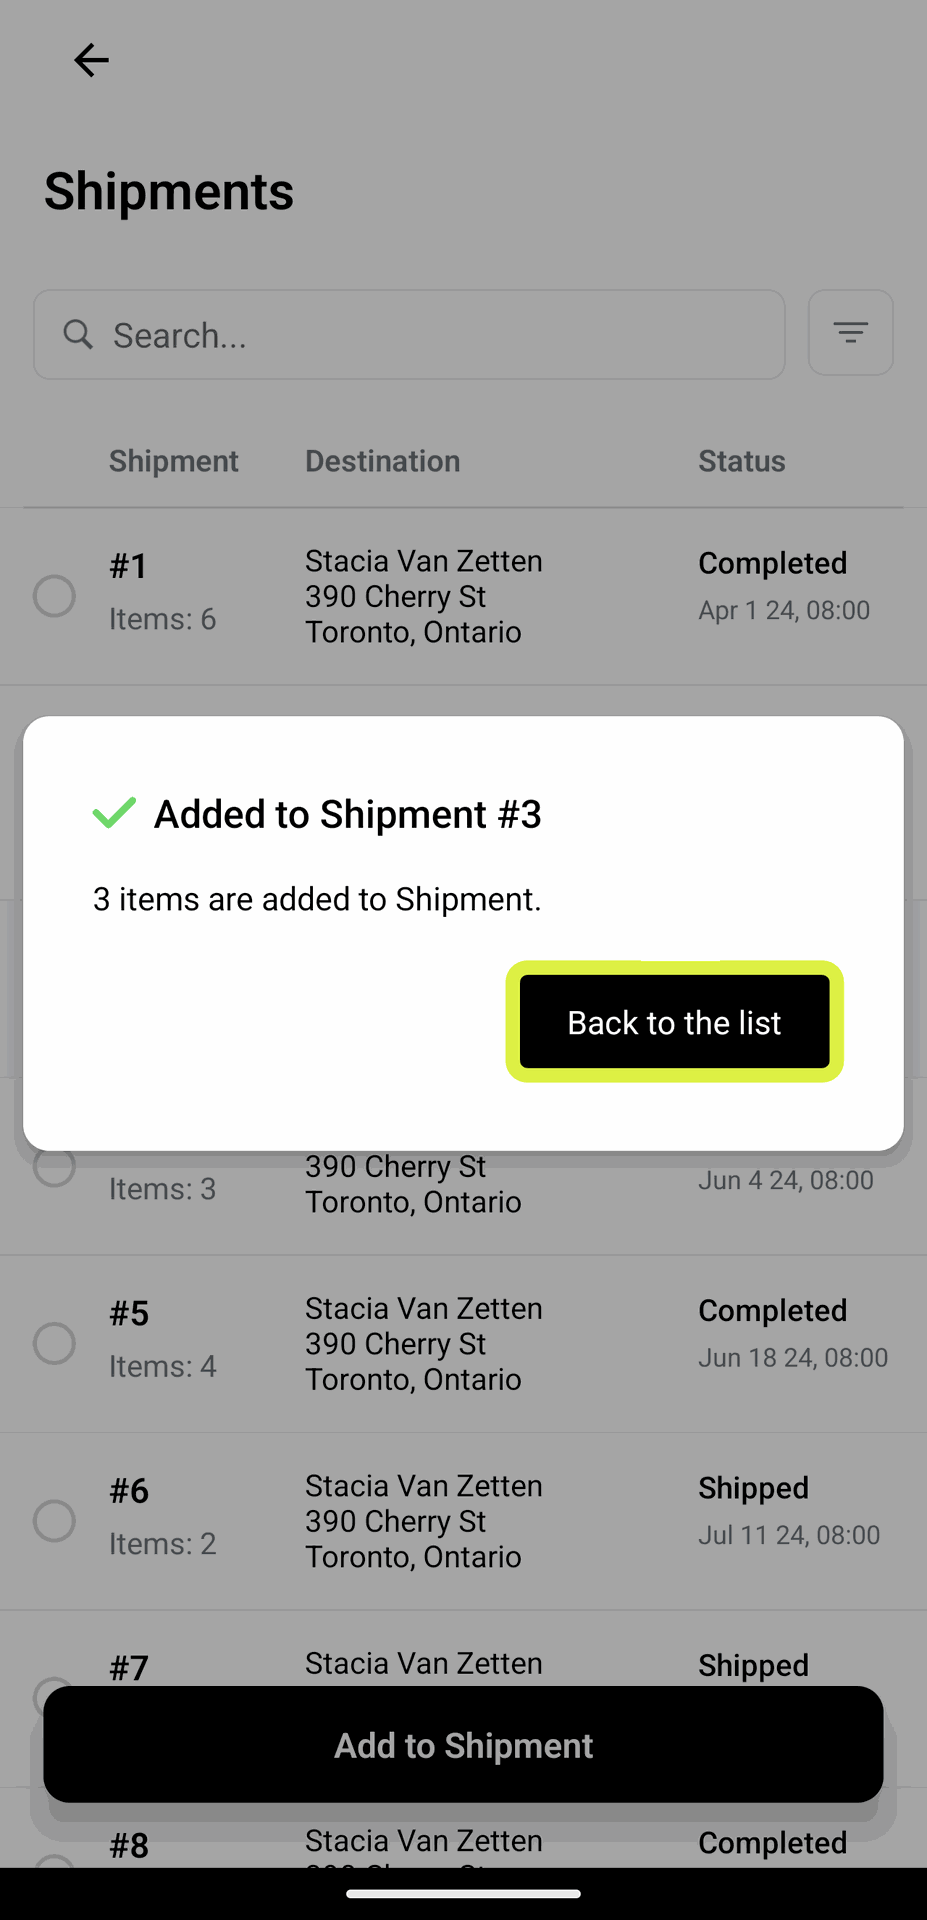Image resolution: width=927 pixels, height=1920 pixels.
Task: Tap shipment #1 Completed status
Action: [x=772, y=563]
